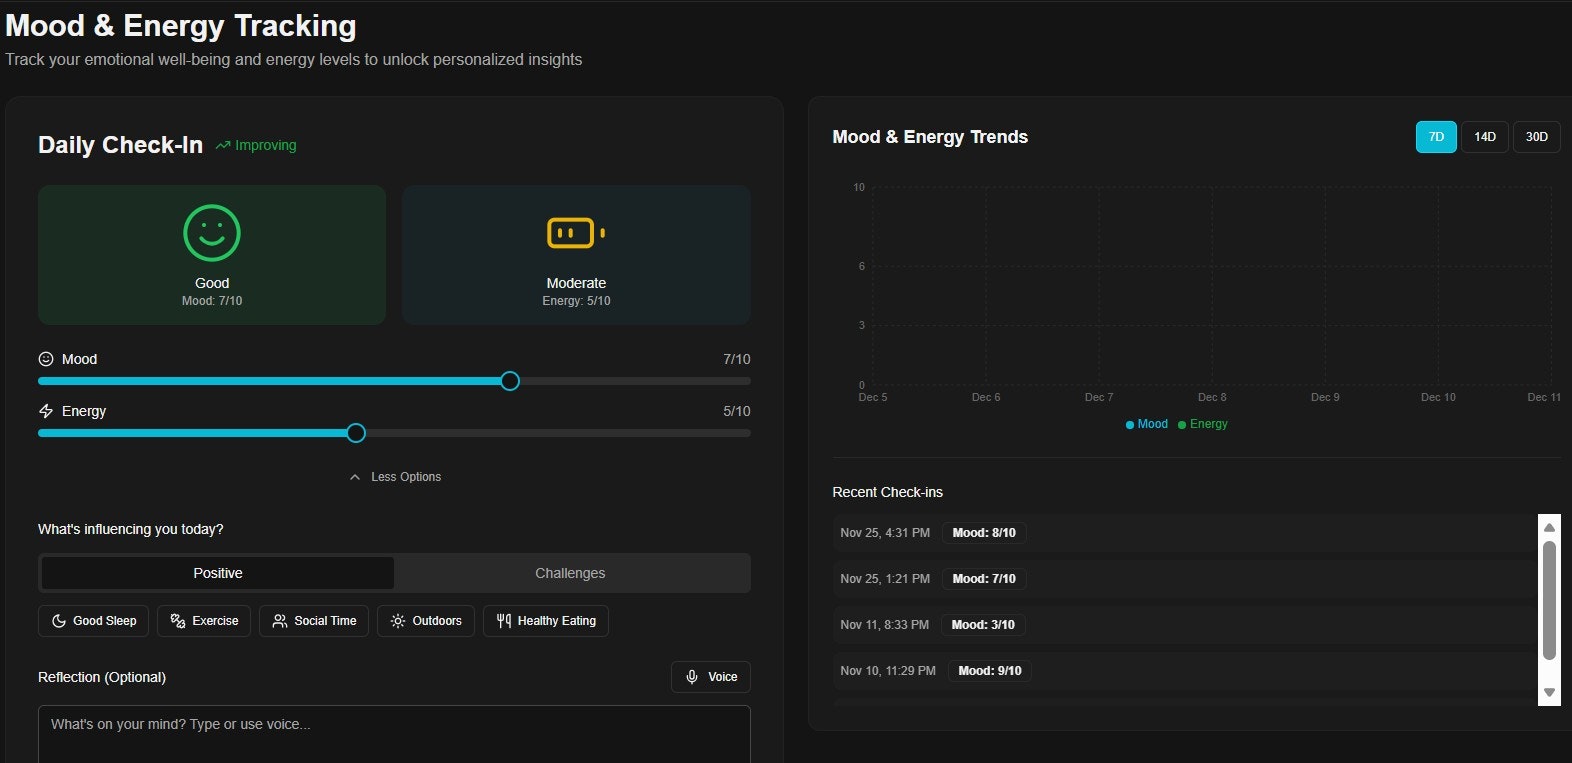This screenshot has height=763, width=1572.
Task: Toggle the Exercise influence tag
Action: 204,621
